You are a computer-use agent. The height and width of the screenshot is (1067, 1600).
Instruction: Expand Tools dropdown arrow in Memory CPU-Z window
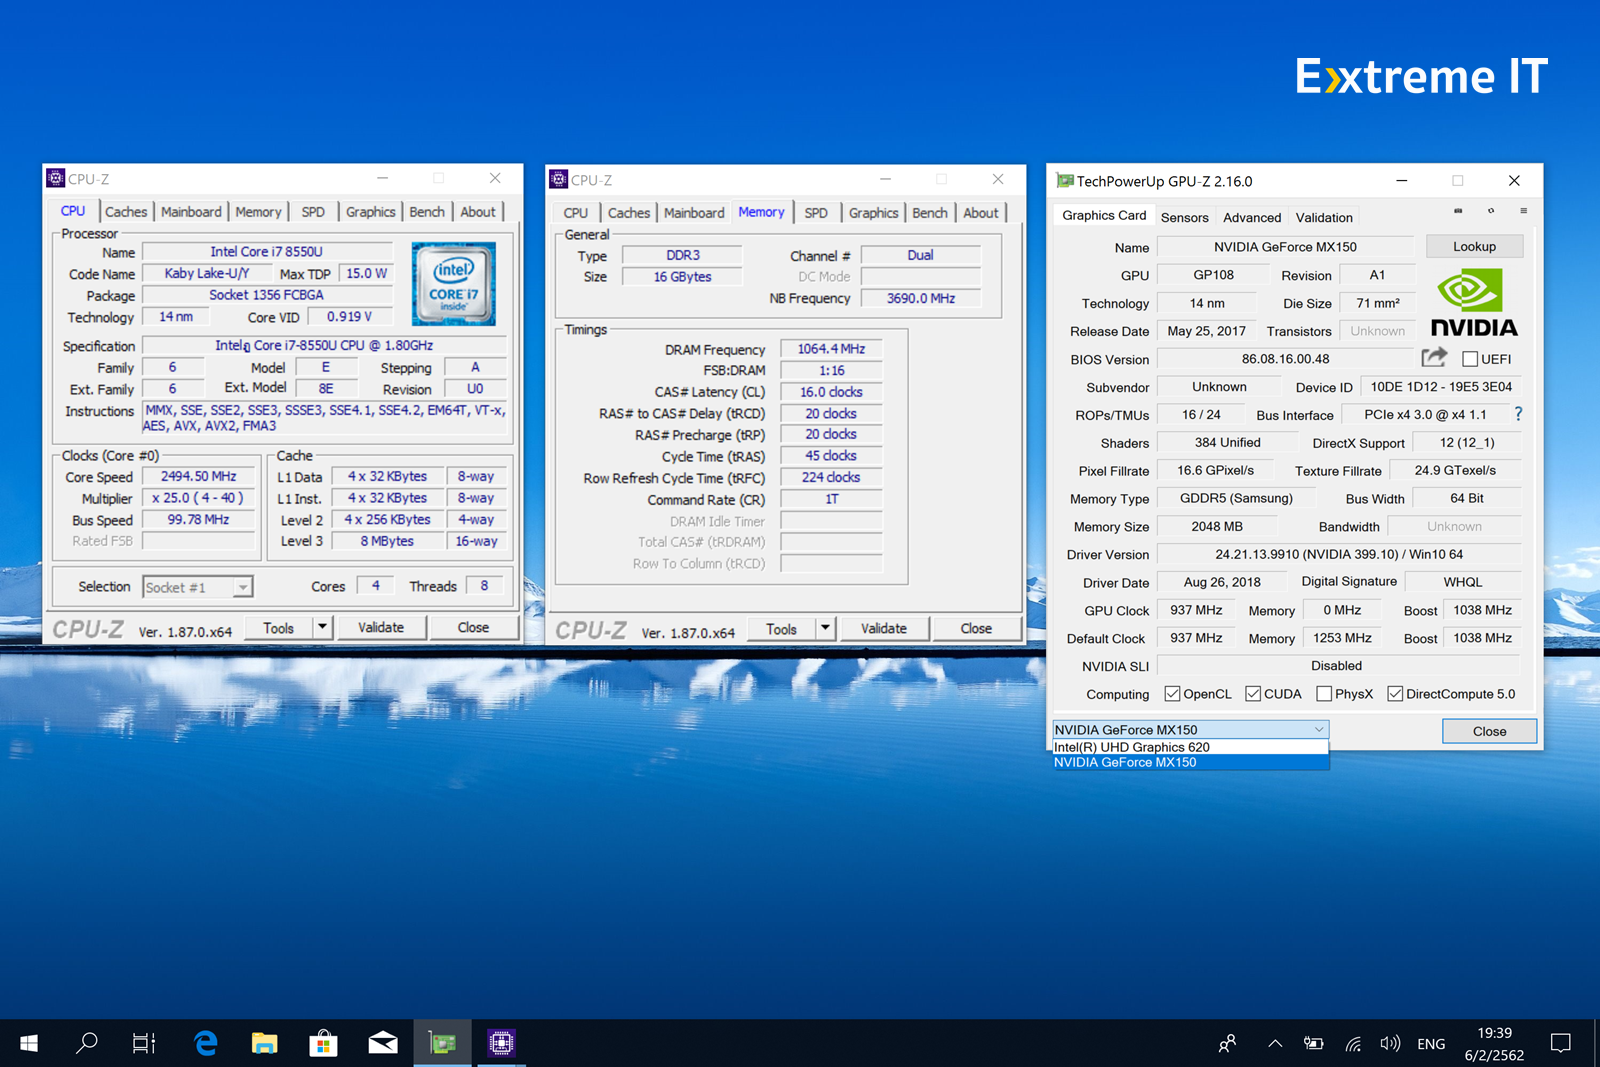coord(825,628)
